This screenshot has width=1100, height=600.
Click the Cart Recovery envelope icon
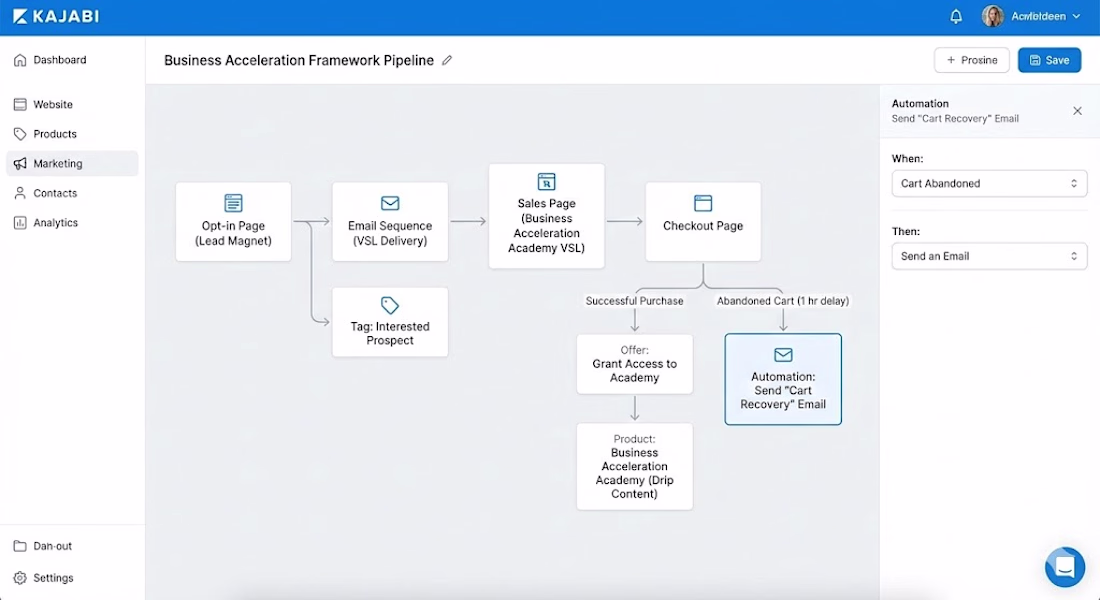[x=783, y=354]
